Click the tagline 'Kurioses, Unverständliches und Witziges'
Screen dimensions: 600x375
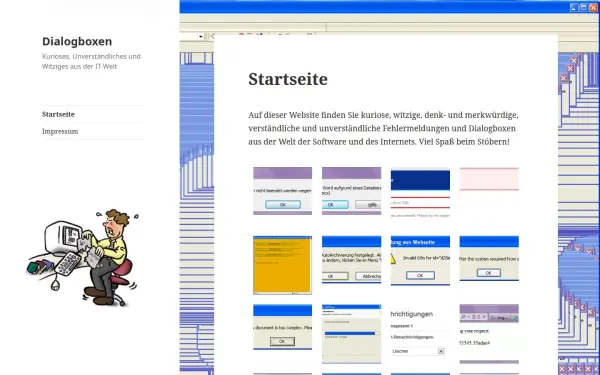point(91,61)
